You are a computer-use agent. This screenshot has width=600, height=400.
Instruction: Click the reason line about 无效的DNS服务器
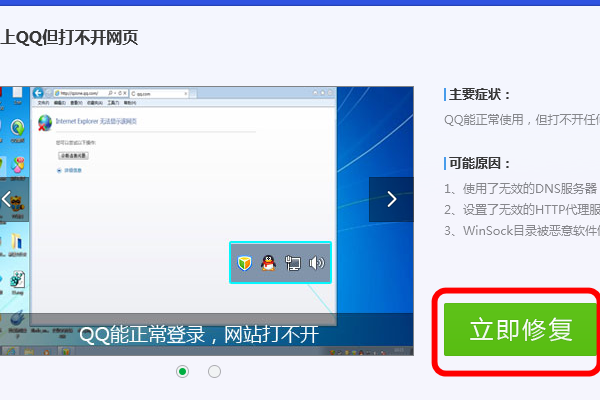click(521, 188)
